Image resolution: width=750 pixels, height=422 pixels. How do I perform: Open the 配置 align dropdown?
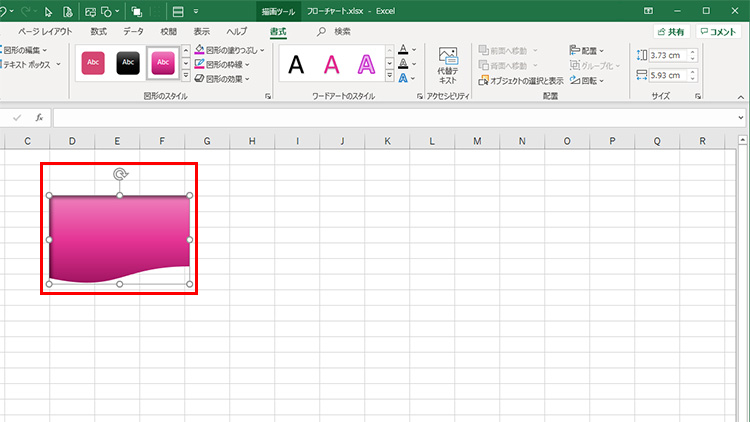pyautogui.click(x=590, y=49)
